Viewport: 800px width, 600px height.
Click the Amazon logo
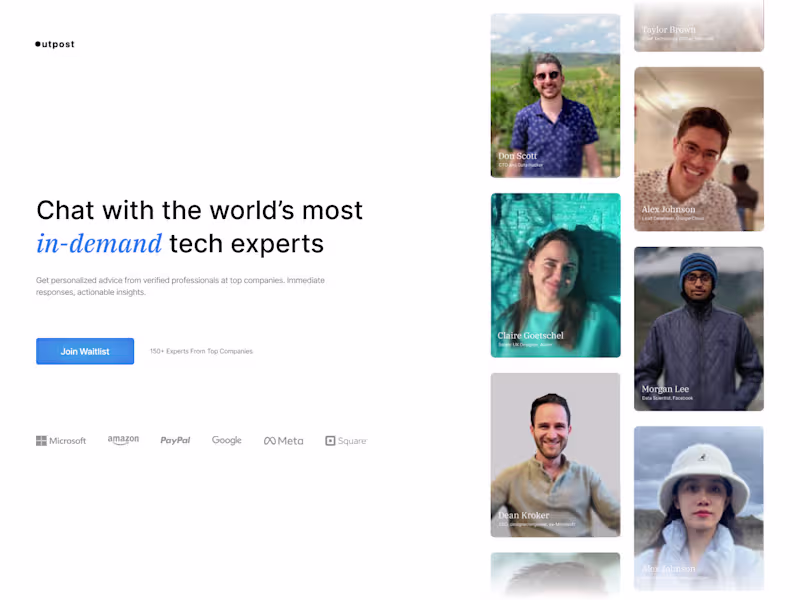(x=123, y=440)
